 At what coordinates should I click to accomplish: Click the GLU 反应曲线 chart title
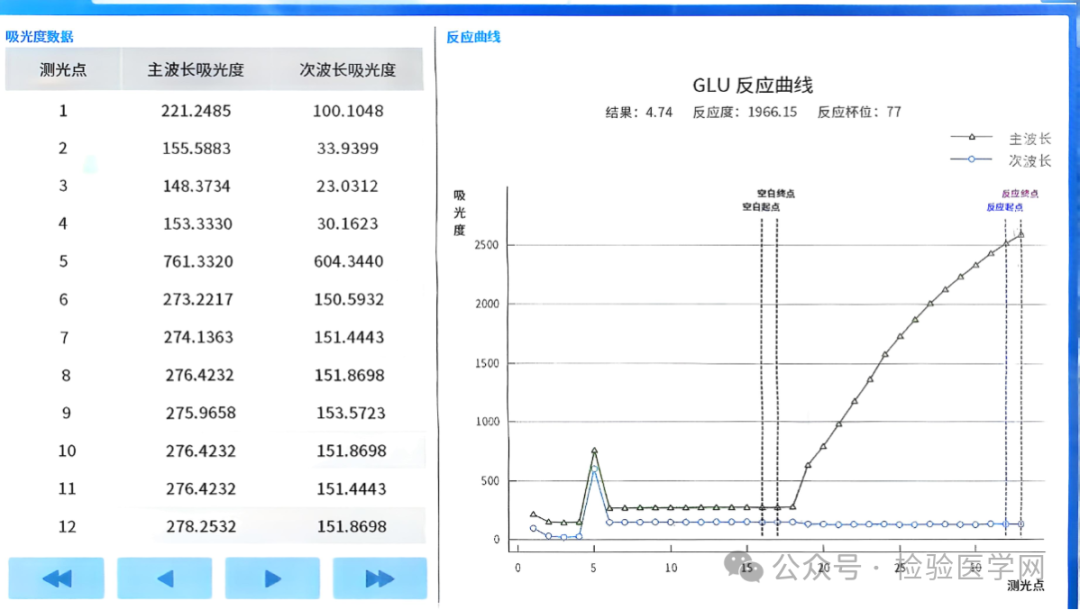tap(752, 85)
